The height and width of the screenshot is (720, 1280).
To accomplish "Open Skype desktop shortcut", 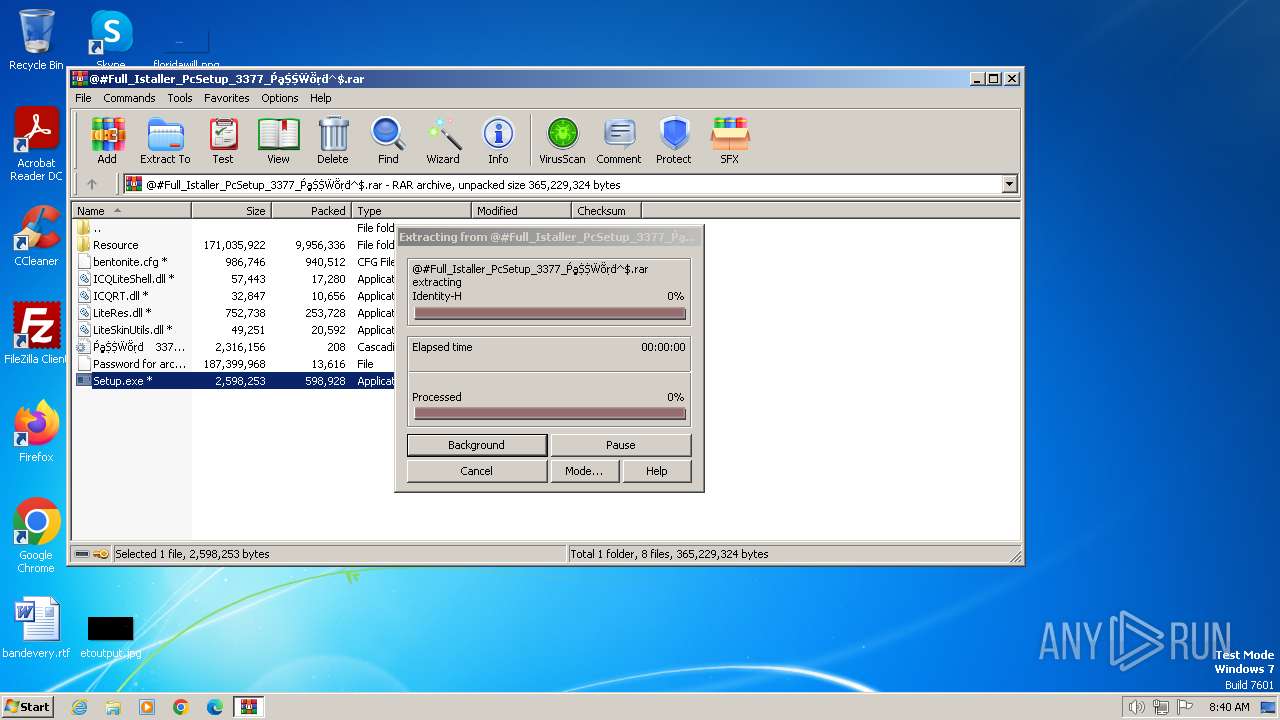I will (x=111, y=40).
